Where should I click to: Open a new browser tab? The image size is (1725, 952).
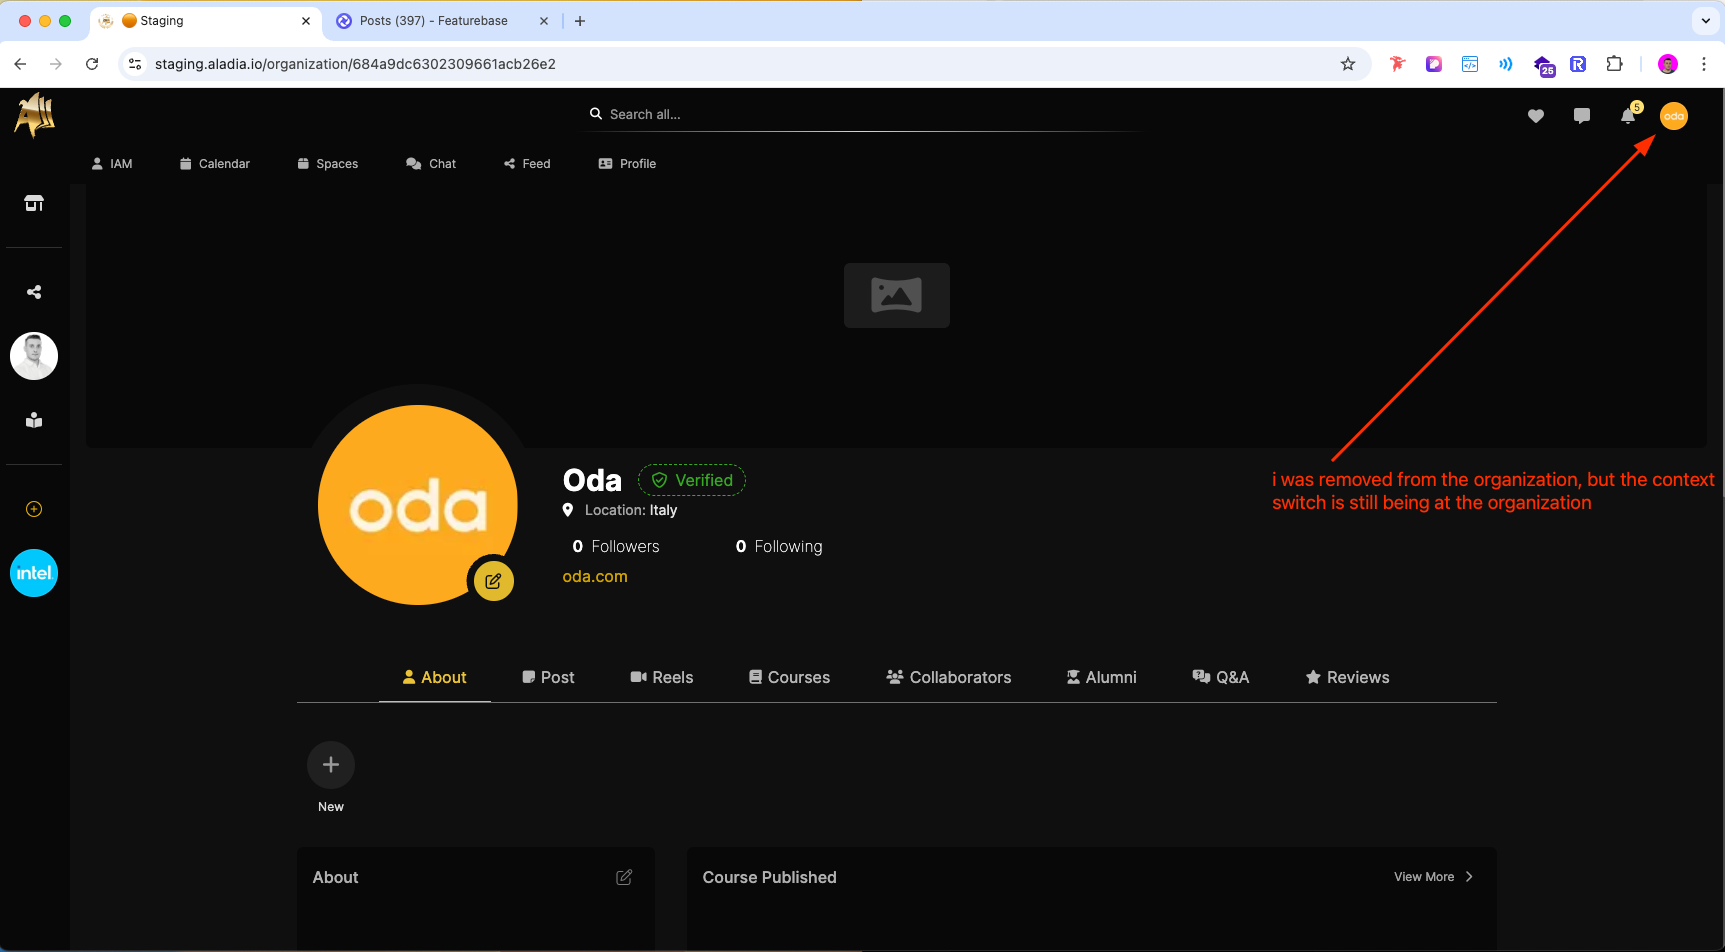pos(580,21)
